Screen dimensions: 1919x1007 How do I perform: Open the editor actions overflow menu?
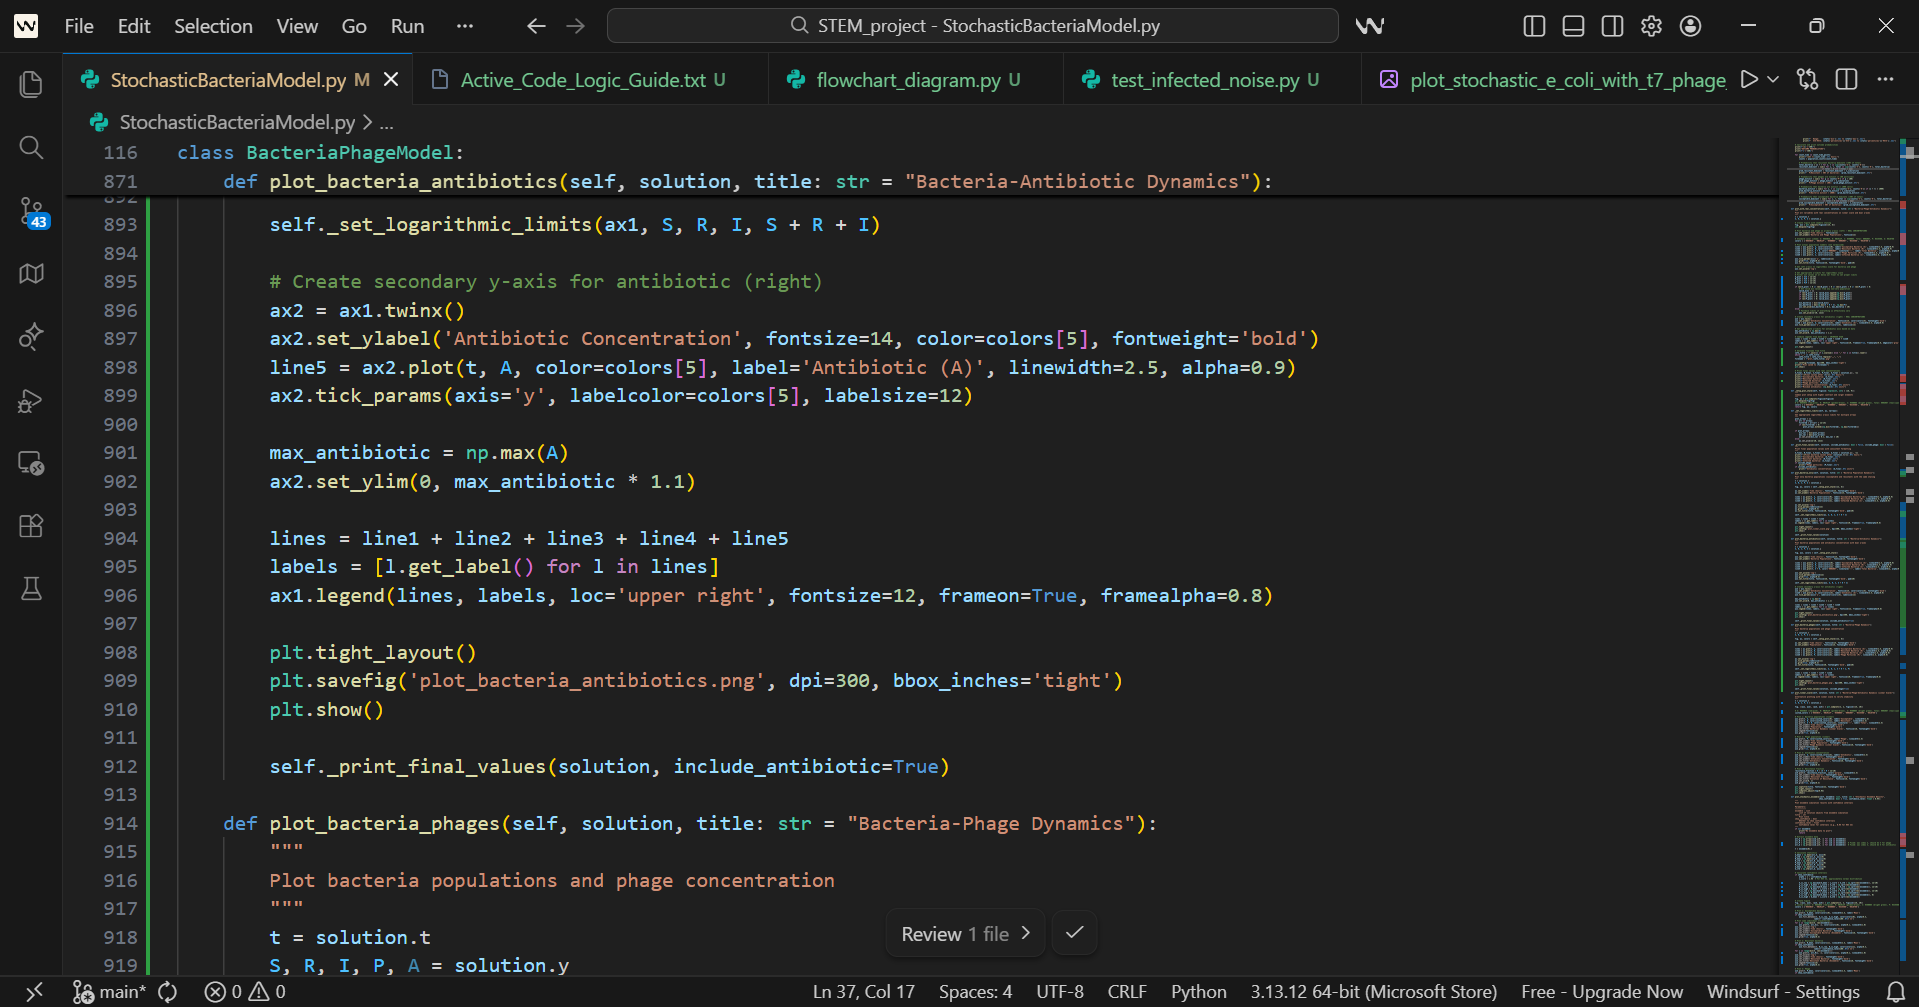tap(1888, 79)
